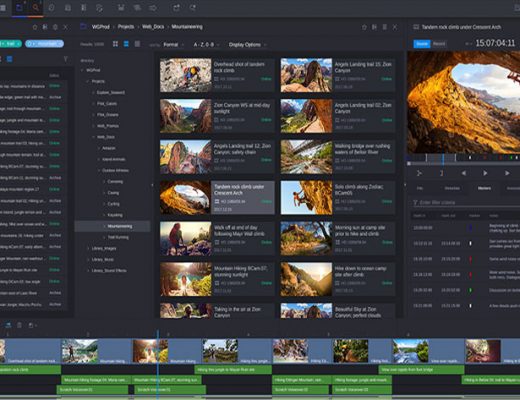
Task: Collapse the Outdoor Athletes folder
Action: [x=99, y=170]
